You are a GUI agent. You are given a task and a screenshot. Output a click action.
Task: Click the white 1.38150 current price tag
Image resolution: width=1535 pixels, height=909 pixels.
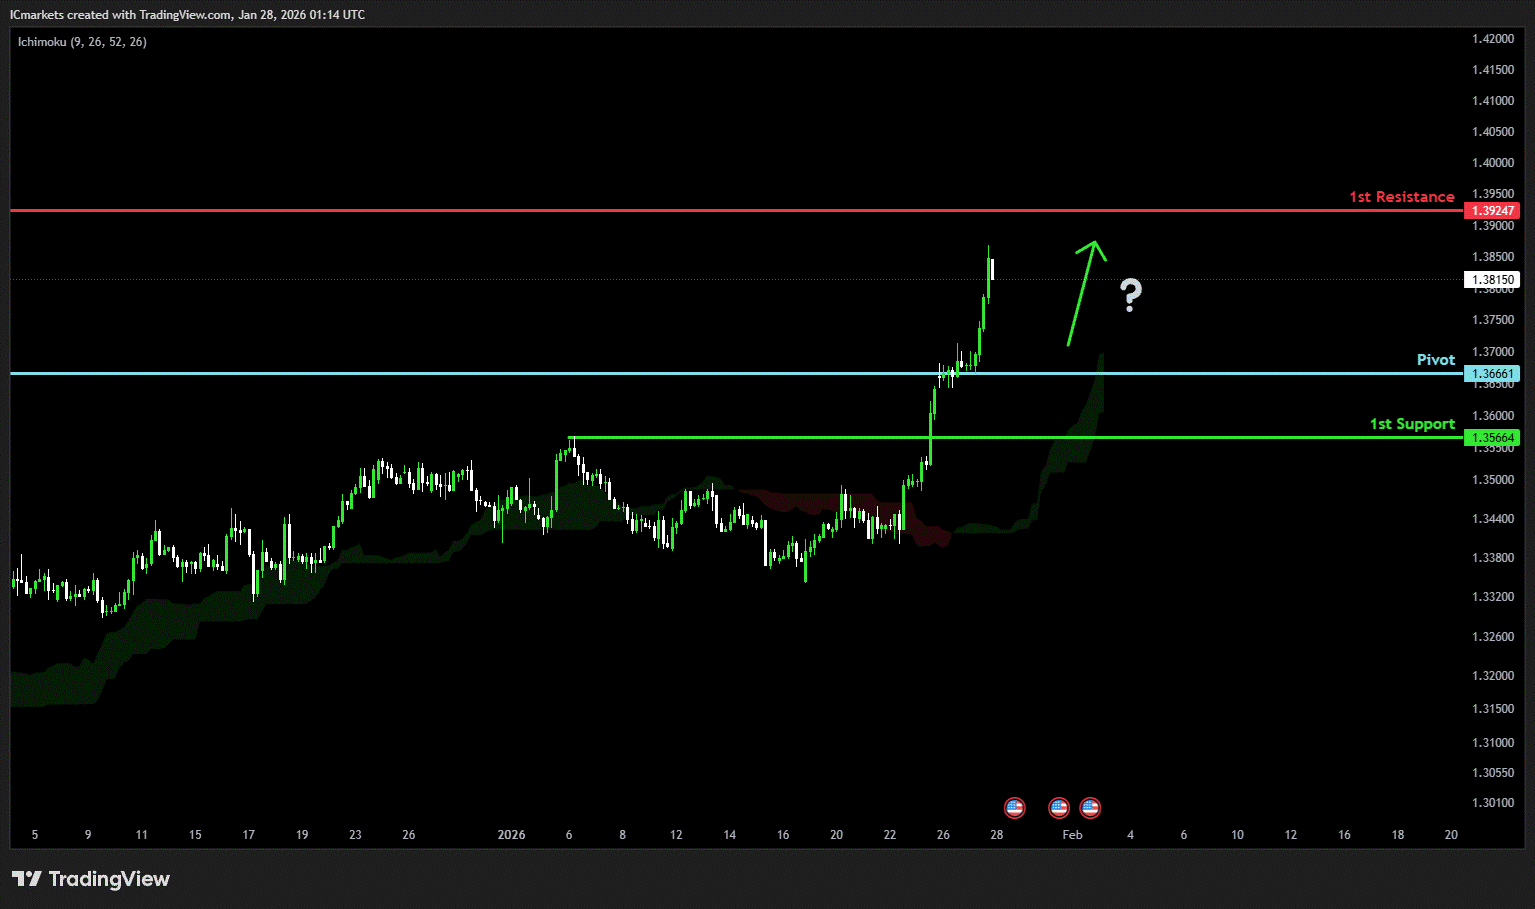point(1491,280)
